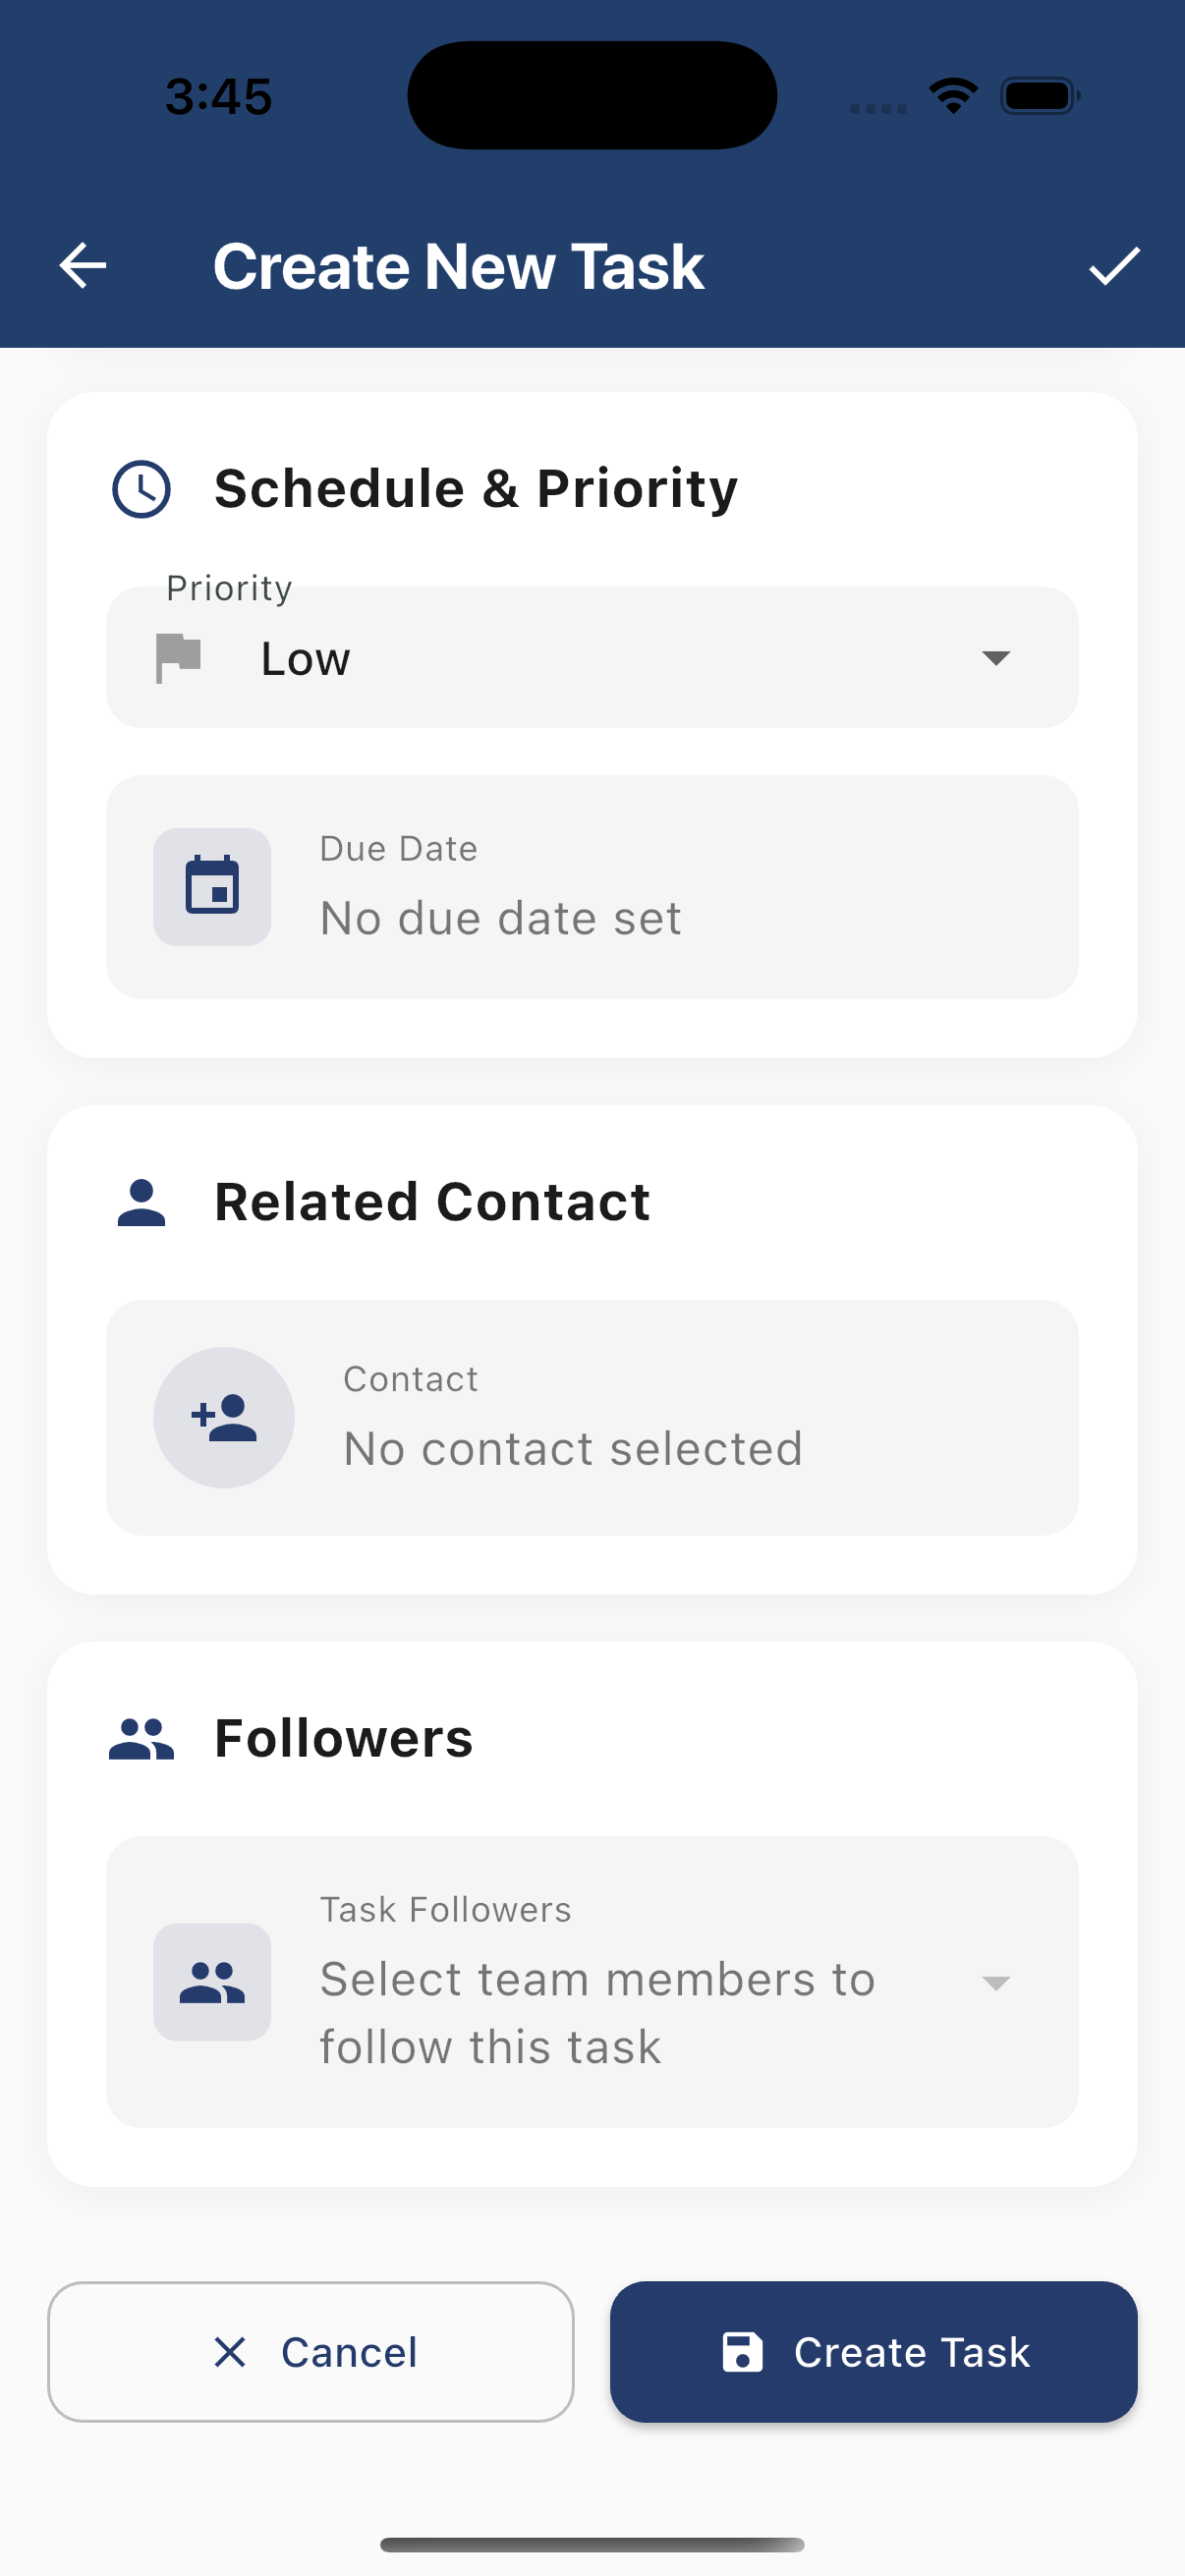1185x2576 pixels.
Task: Open the Task Followers dropdown arrow
Action: coord(996,1982)
